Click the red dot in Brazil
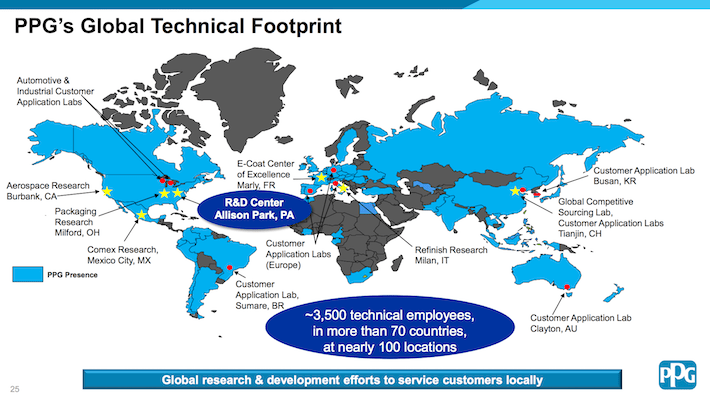The image size is (710, 399). pyautogui.click(x=230, y=268)
